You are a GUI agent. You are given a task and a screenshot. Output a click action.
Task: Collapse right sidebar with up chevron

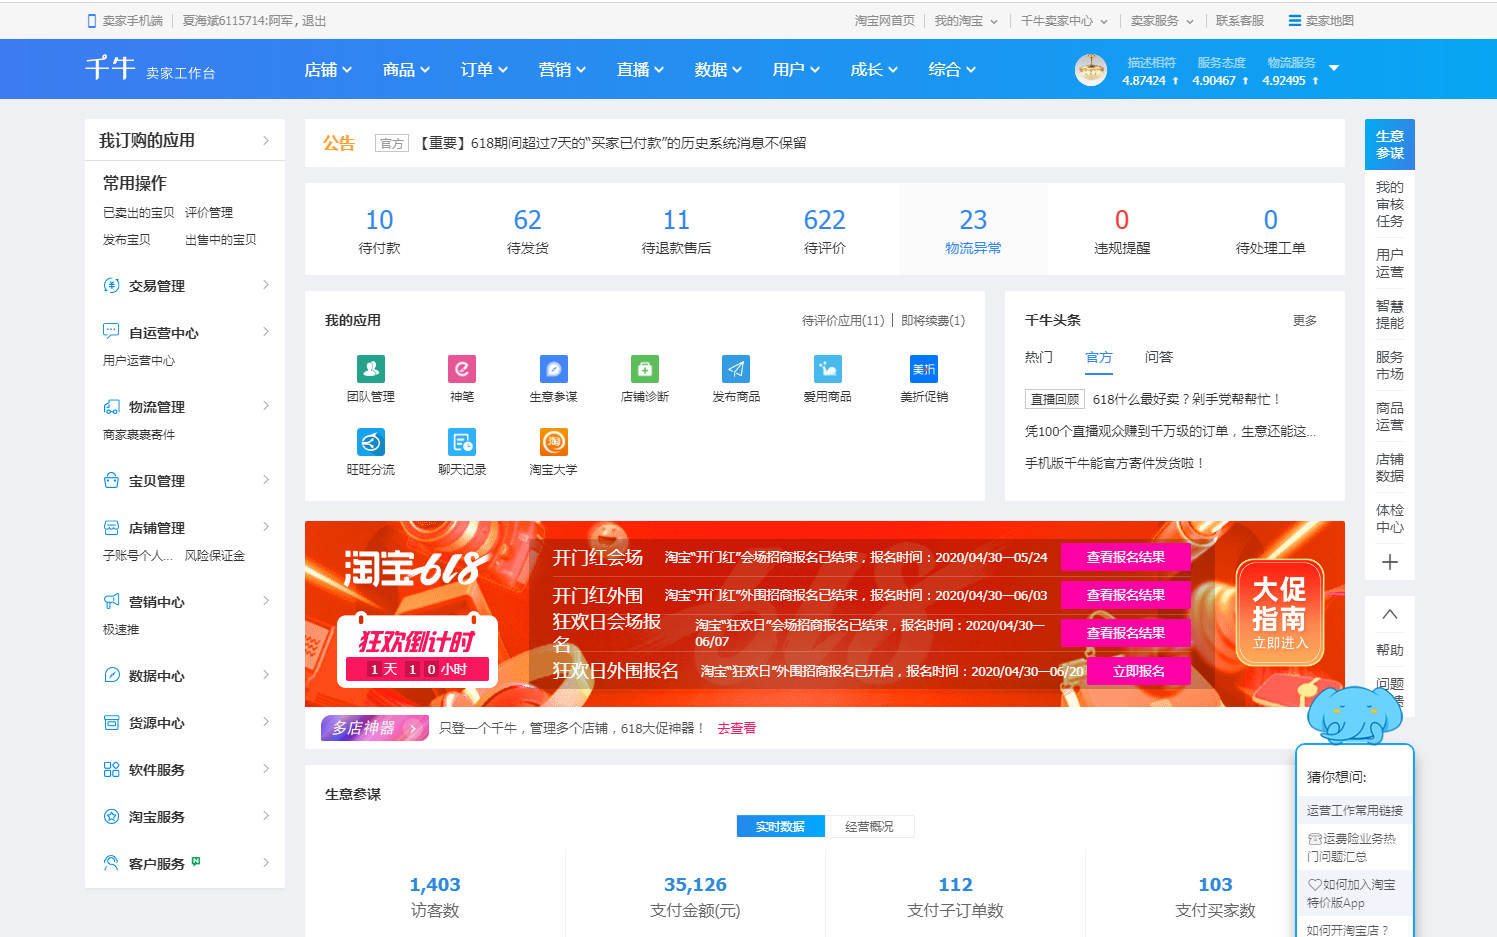pyautogui.click(x=1389, y=614)
